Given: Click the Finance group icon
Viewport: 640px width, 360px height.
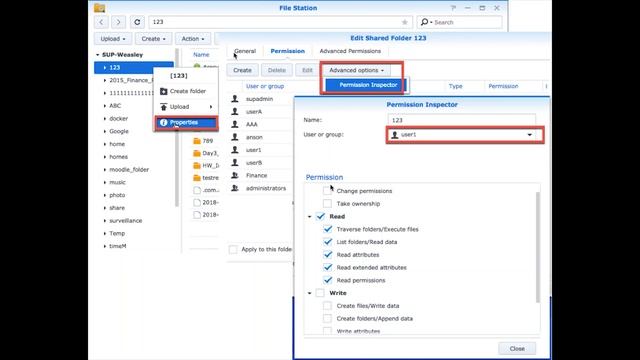Looking at the screenshot, I should [235, 175].
